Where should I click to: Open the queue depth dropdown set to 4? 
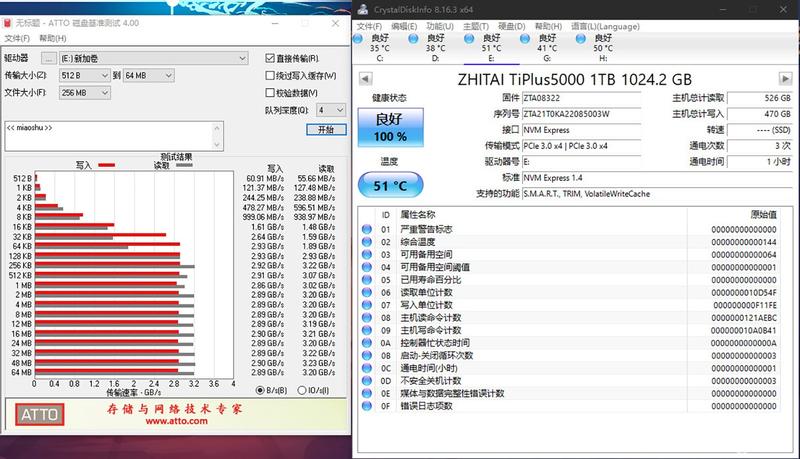pos(331,110)
